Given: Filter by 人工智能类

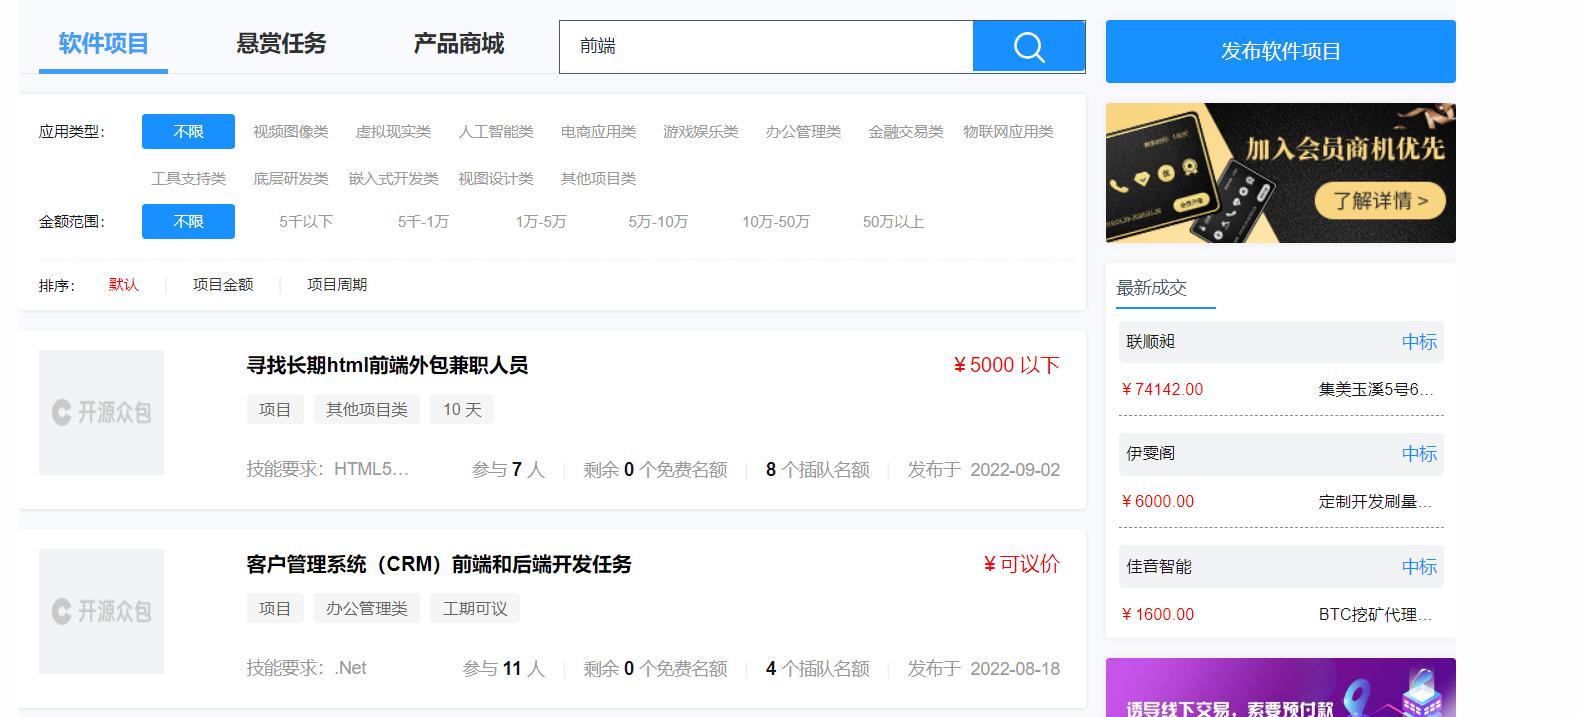Looking at the screenshot, I should (x=496, y=132).
